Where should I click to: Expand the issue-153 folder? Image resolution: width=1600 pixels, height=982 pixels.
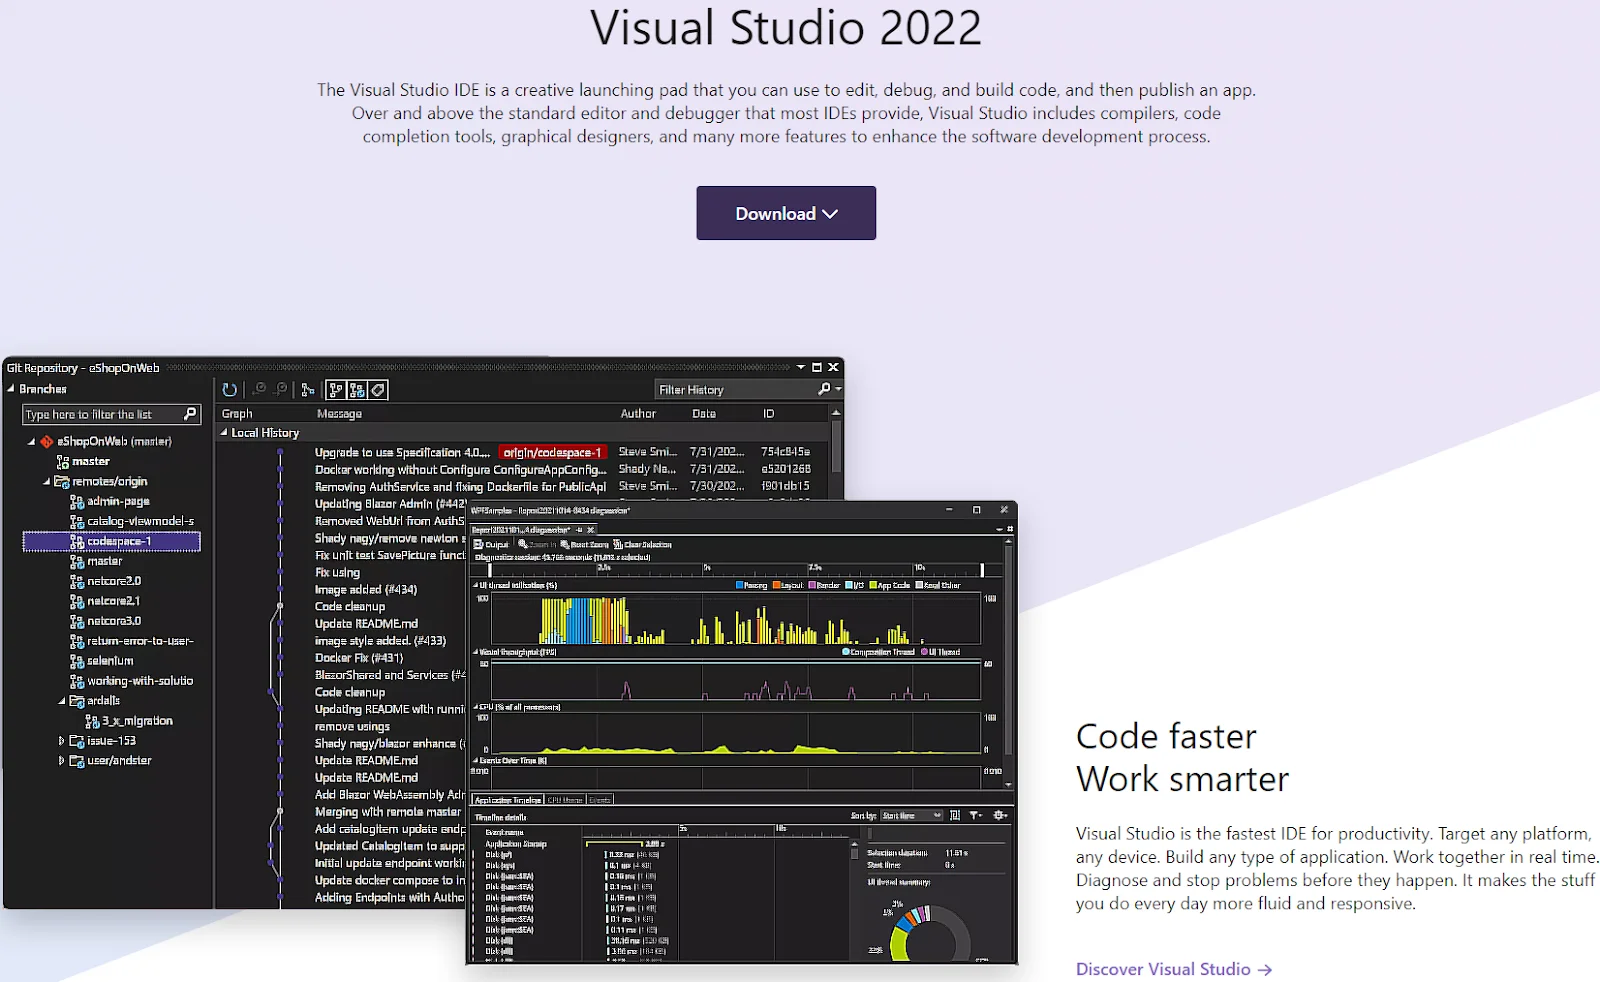pos(61,741)
